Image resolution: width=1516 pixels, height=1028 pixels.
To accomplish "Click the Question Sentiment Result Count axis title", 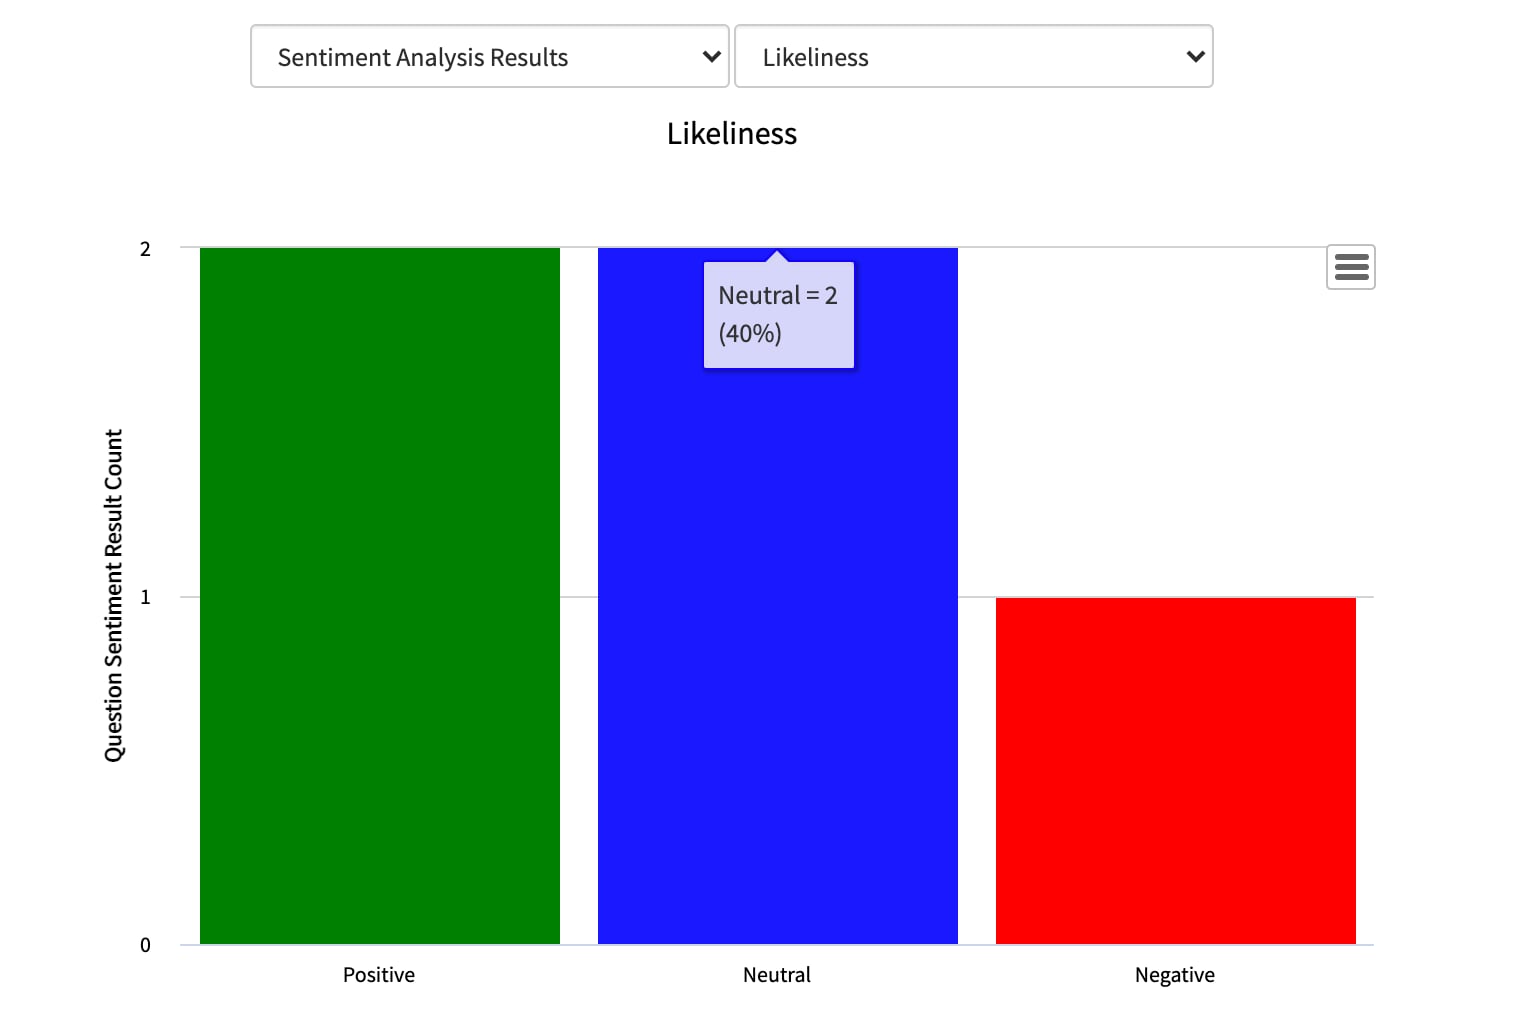I will [x=114, y=595].
